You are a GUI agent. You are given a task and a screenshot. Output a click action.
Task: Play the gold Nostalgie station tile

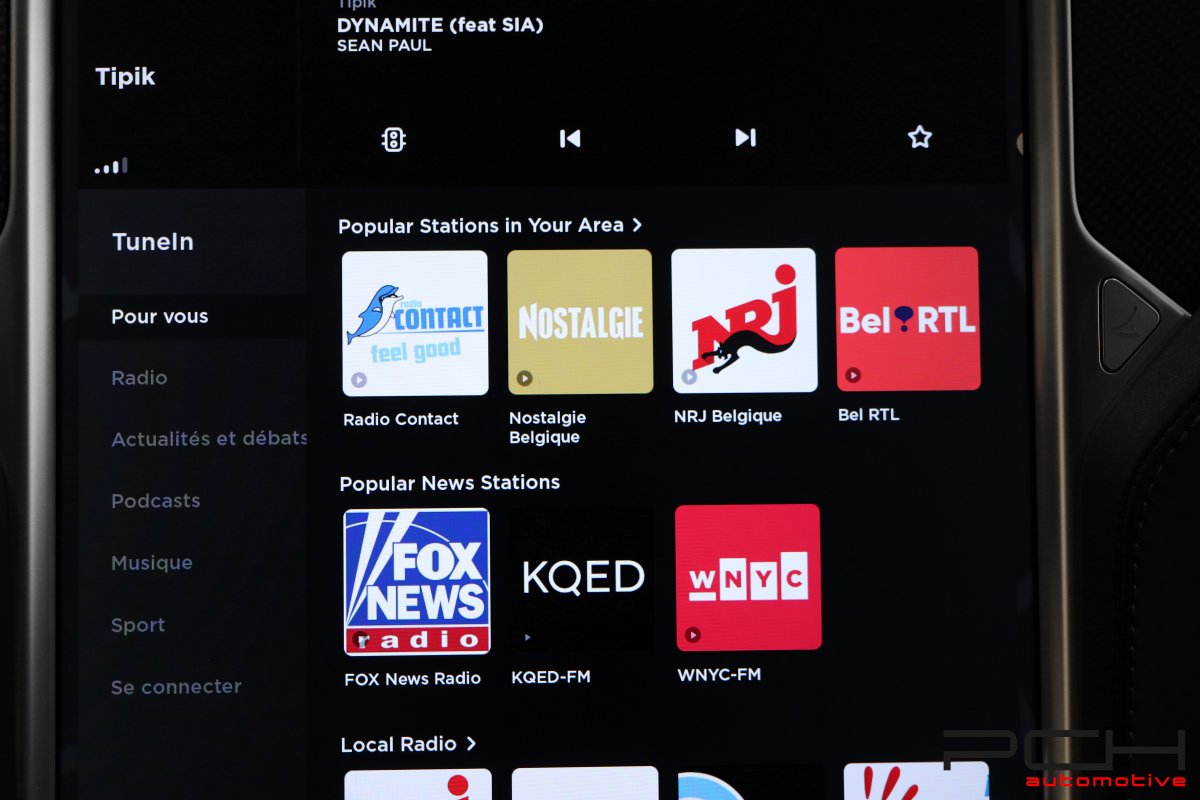[x=580, y=322]
